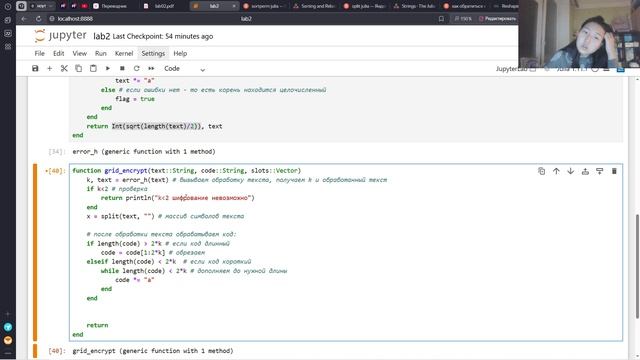Open the Kernel menu
The width and height of the screenshot is (640, 360).
pos(124,53)
